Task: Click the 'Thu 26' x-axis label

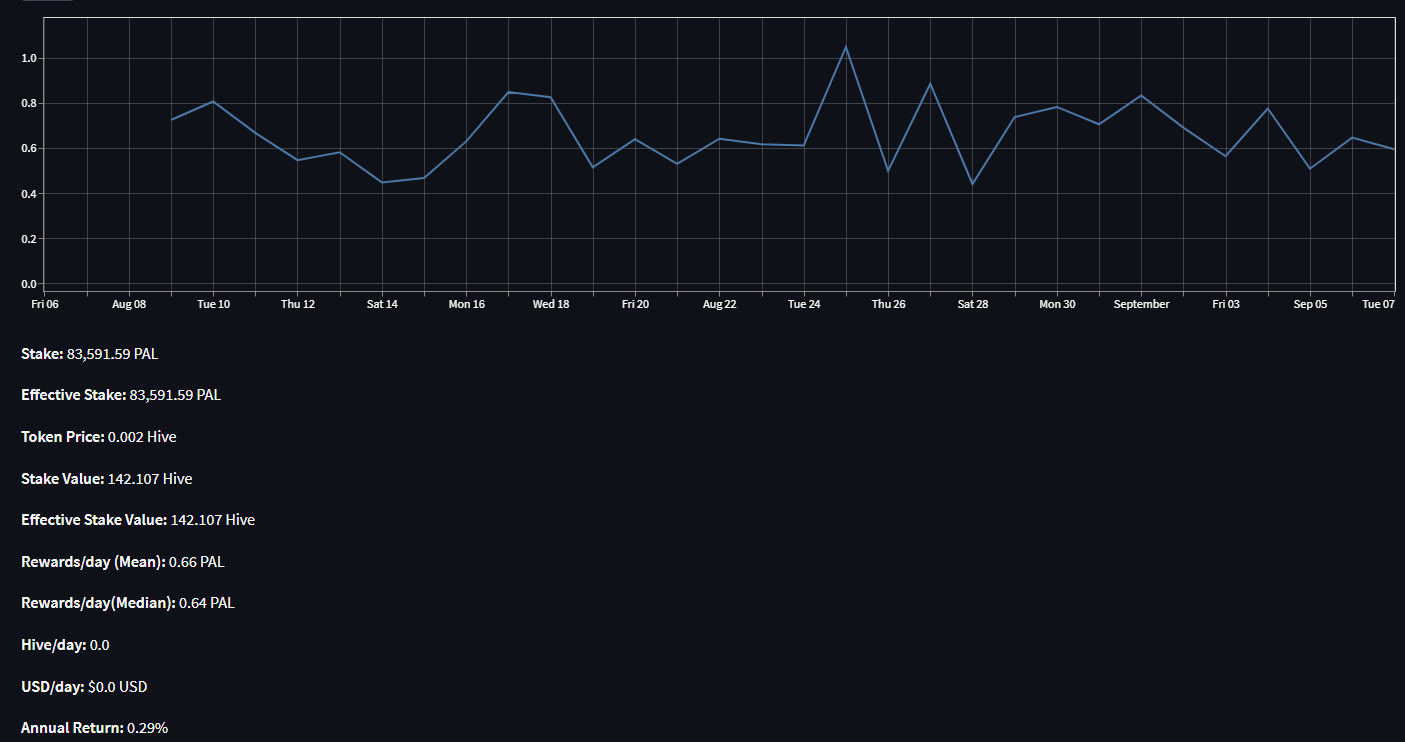Action: 888,304
